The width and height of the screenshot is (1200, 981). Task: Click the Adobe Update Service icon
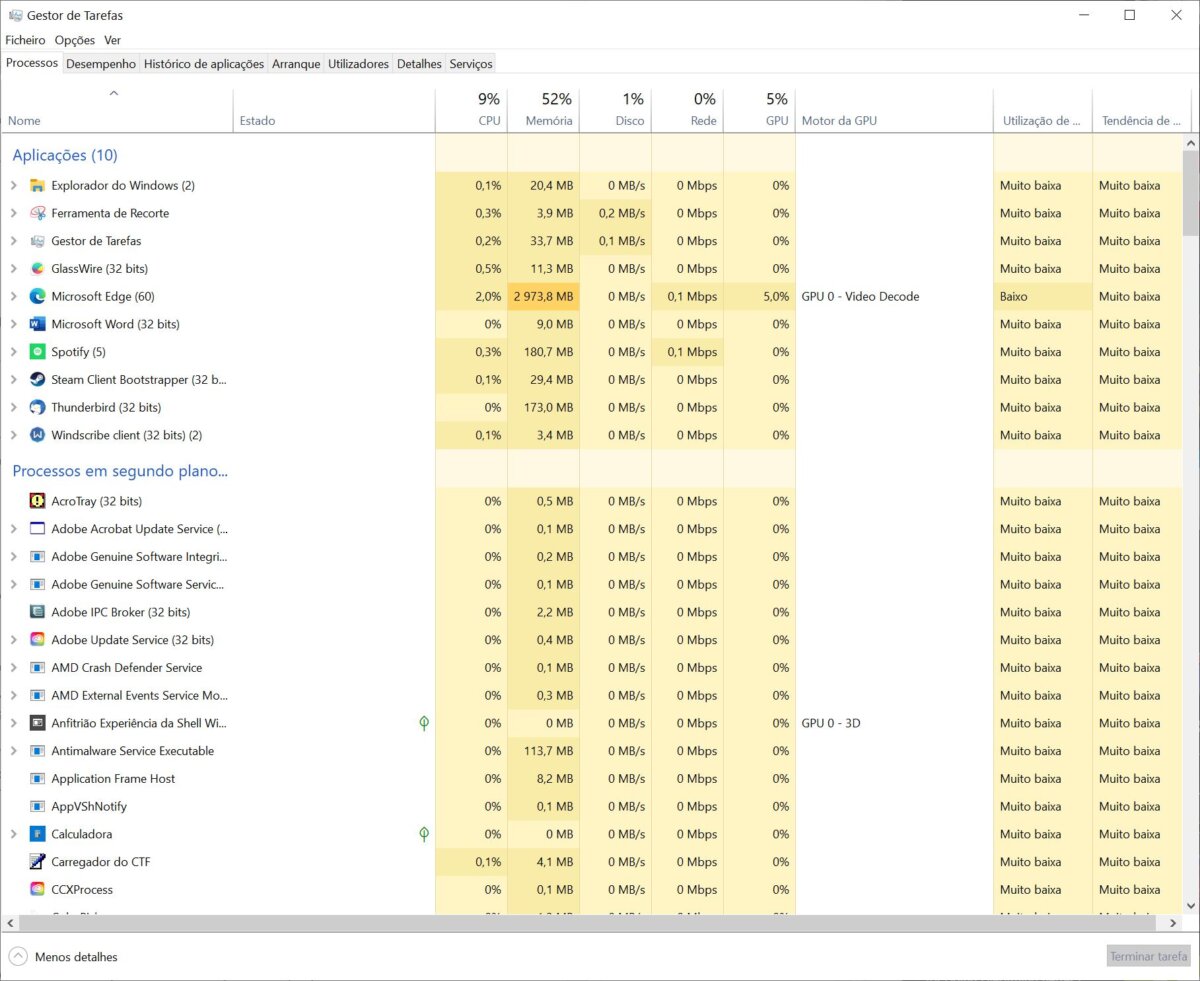pyautogui.click(x=37, y=640)
